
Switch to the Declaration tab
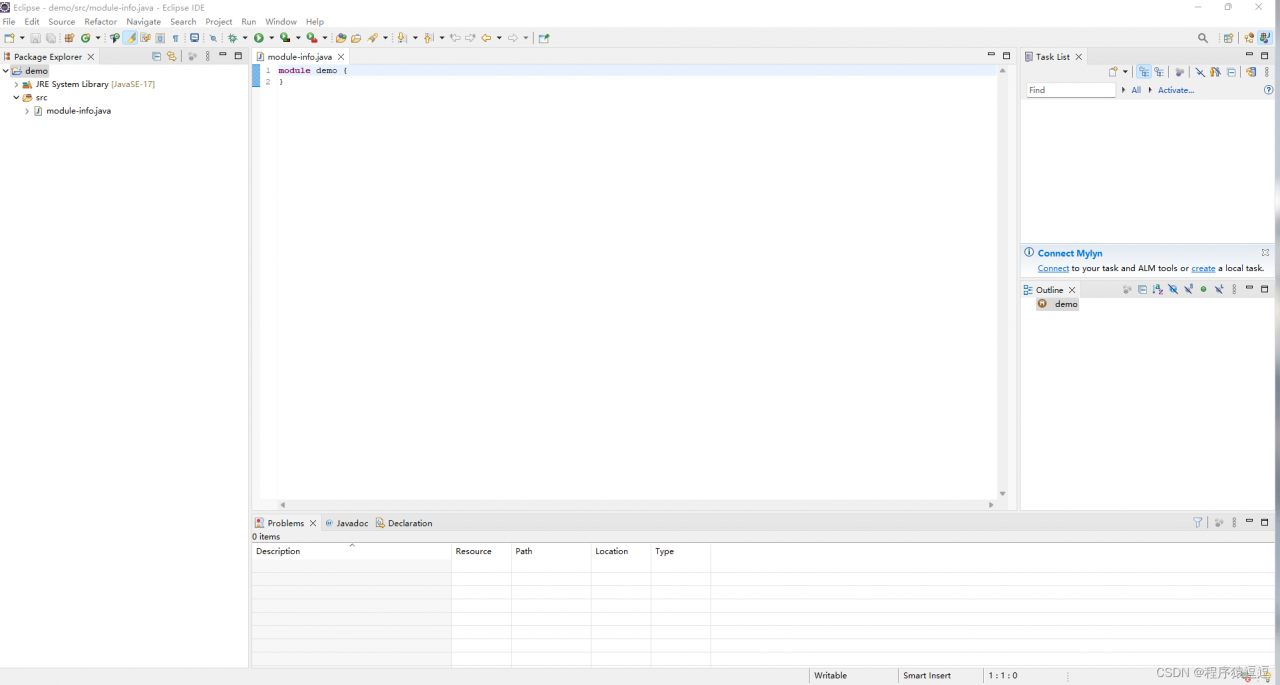pyautogui.click(x=404, y=523)
